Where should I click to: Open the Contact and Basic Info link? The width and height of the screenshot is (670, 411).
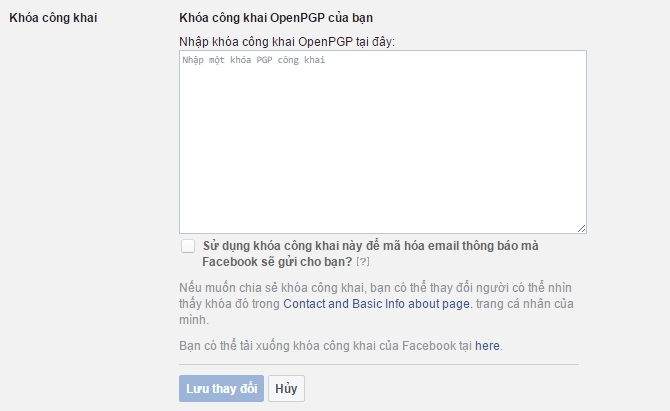(375, 303)
